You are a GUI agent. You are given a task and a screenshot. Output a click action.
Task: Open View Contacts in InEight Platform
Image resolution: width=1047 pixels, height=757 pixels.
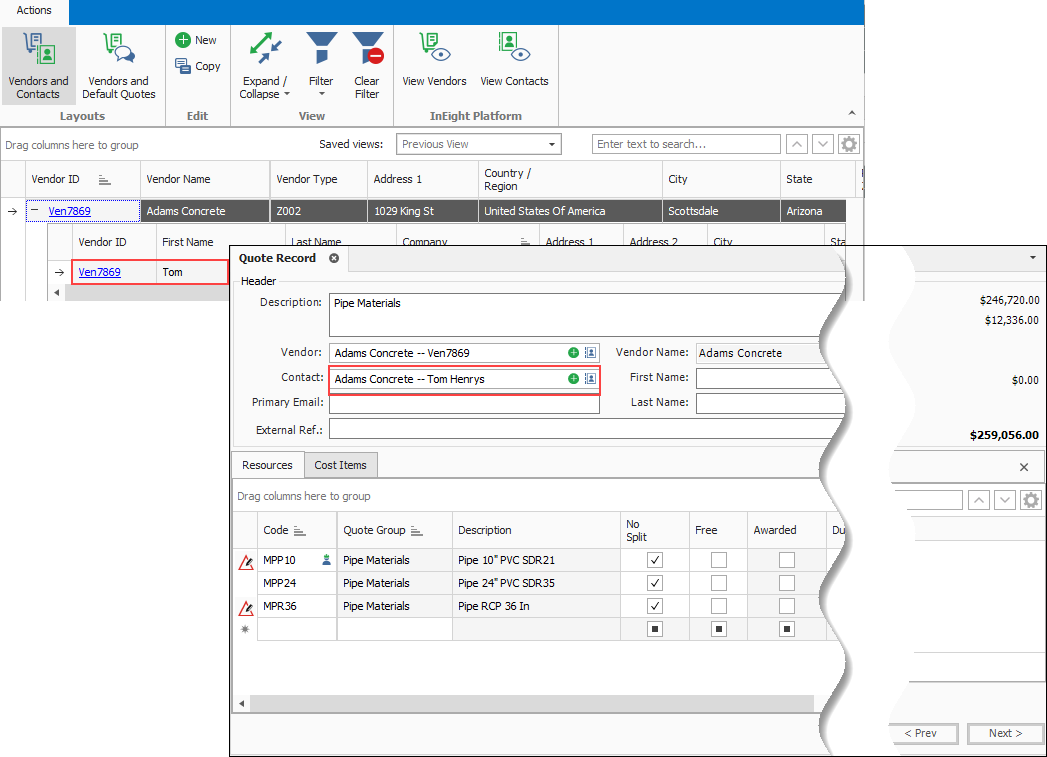coord(514,62)
